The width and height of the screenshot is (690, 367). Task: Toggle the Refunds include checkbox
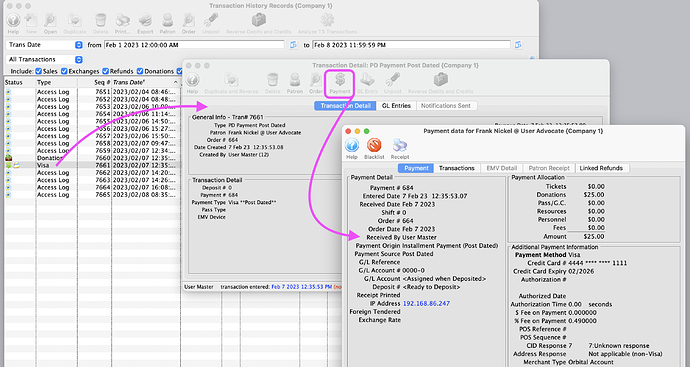(106, 71)
